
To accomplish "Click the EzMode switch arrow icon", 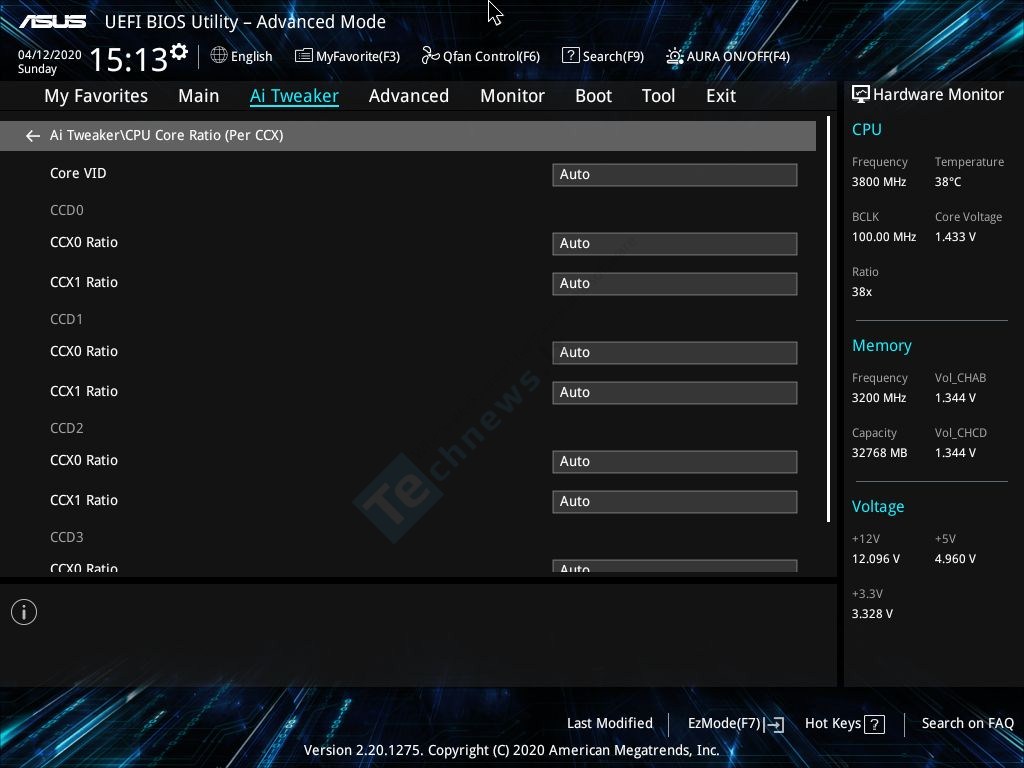I will click(775, 724).
